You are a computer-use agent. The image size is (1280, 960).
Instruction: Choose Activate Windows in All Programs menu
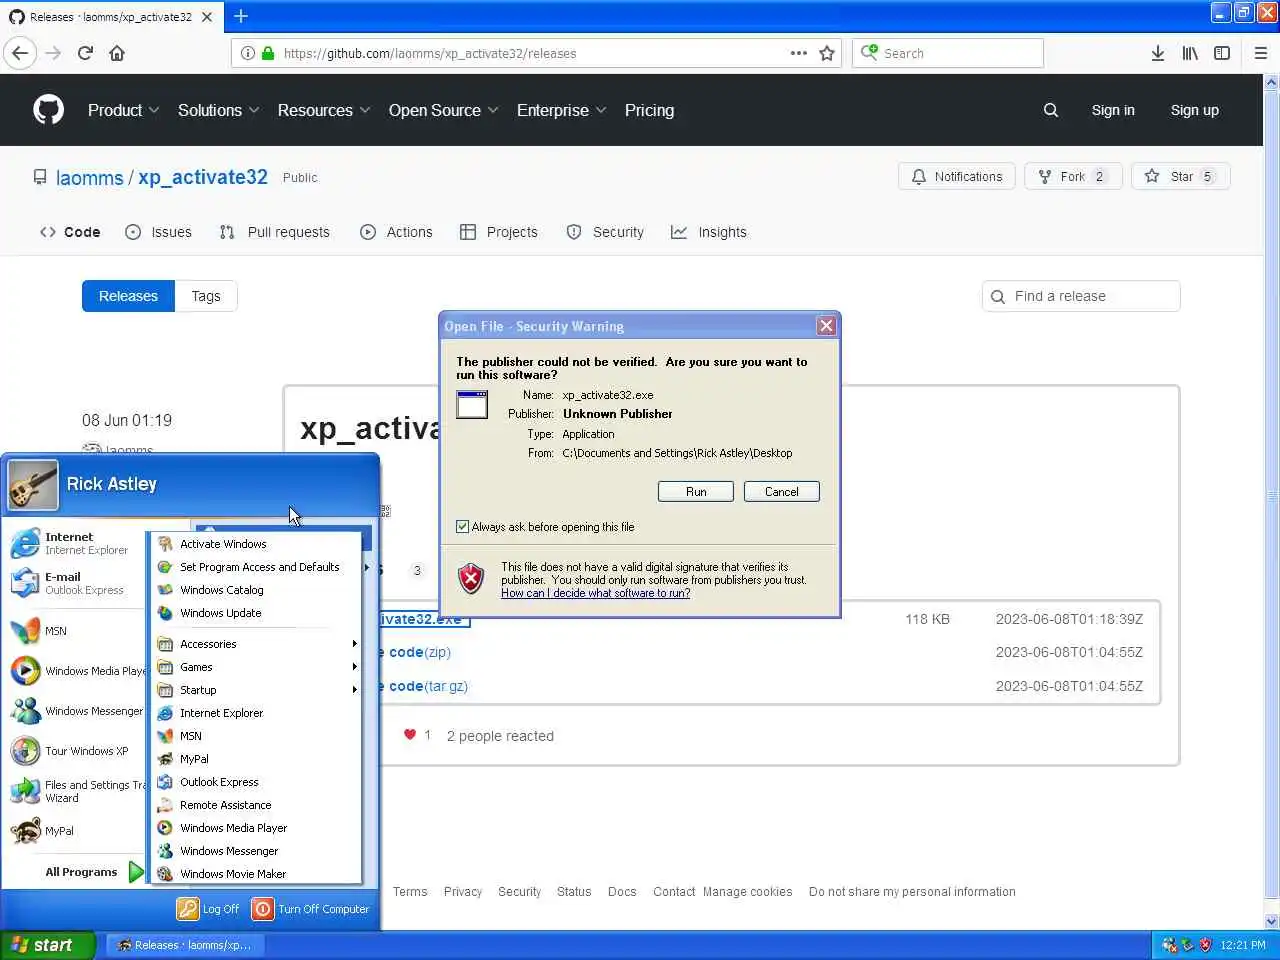pyautogui.click(x=256, y=544)
